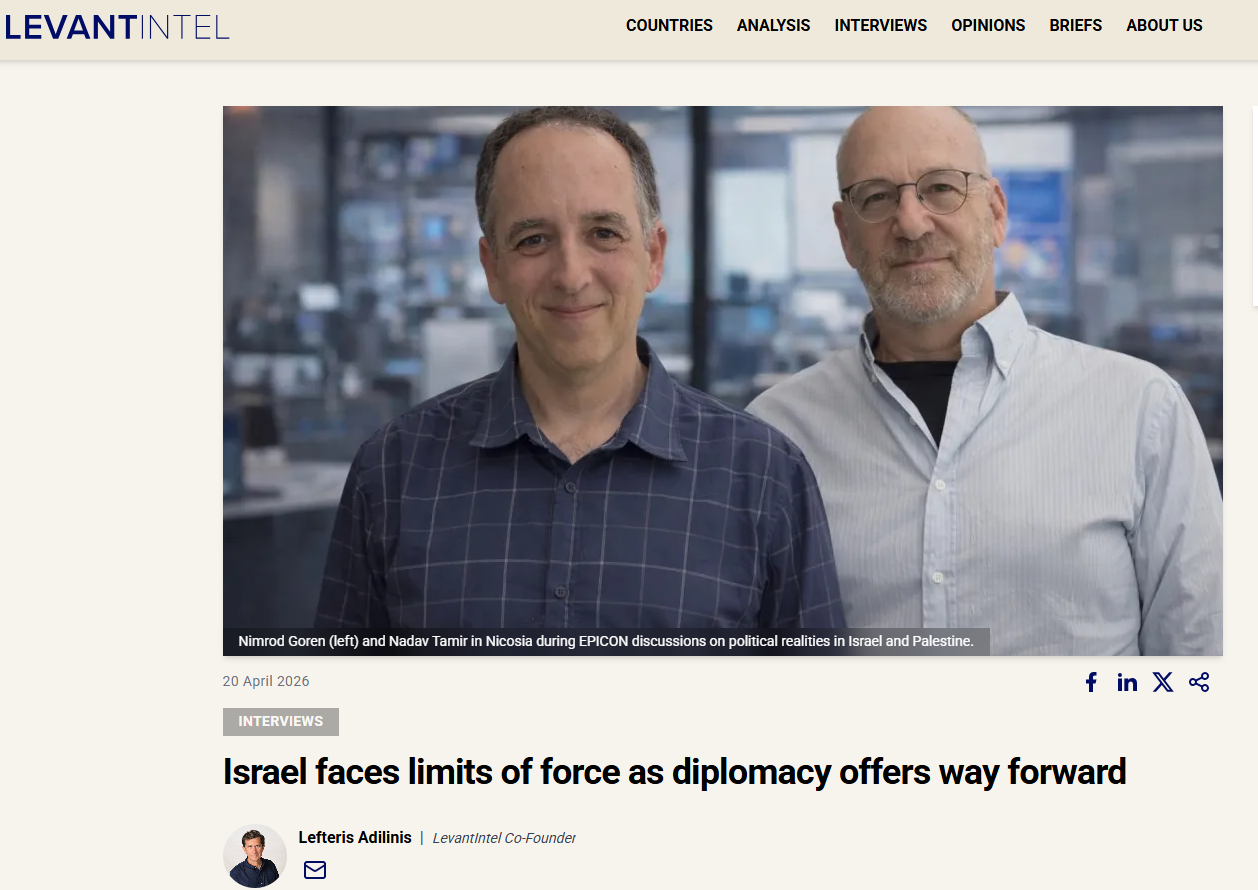This screenshot has width=1258, height=890.
Task: Open Lefteris Adilinis author profile link
Action: 355,838
